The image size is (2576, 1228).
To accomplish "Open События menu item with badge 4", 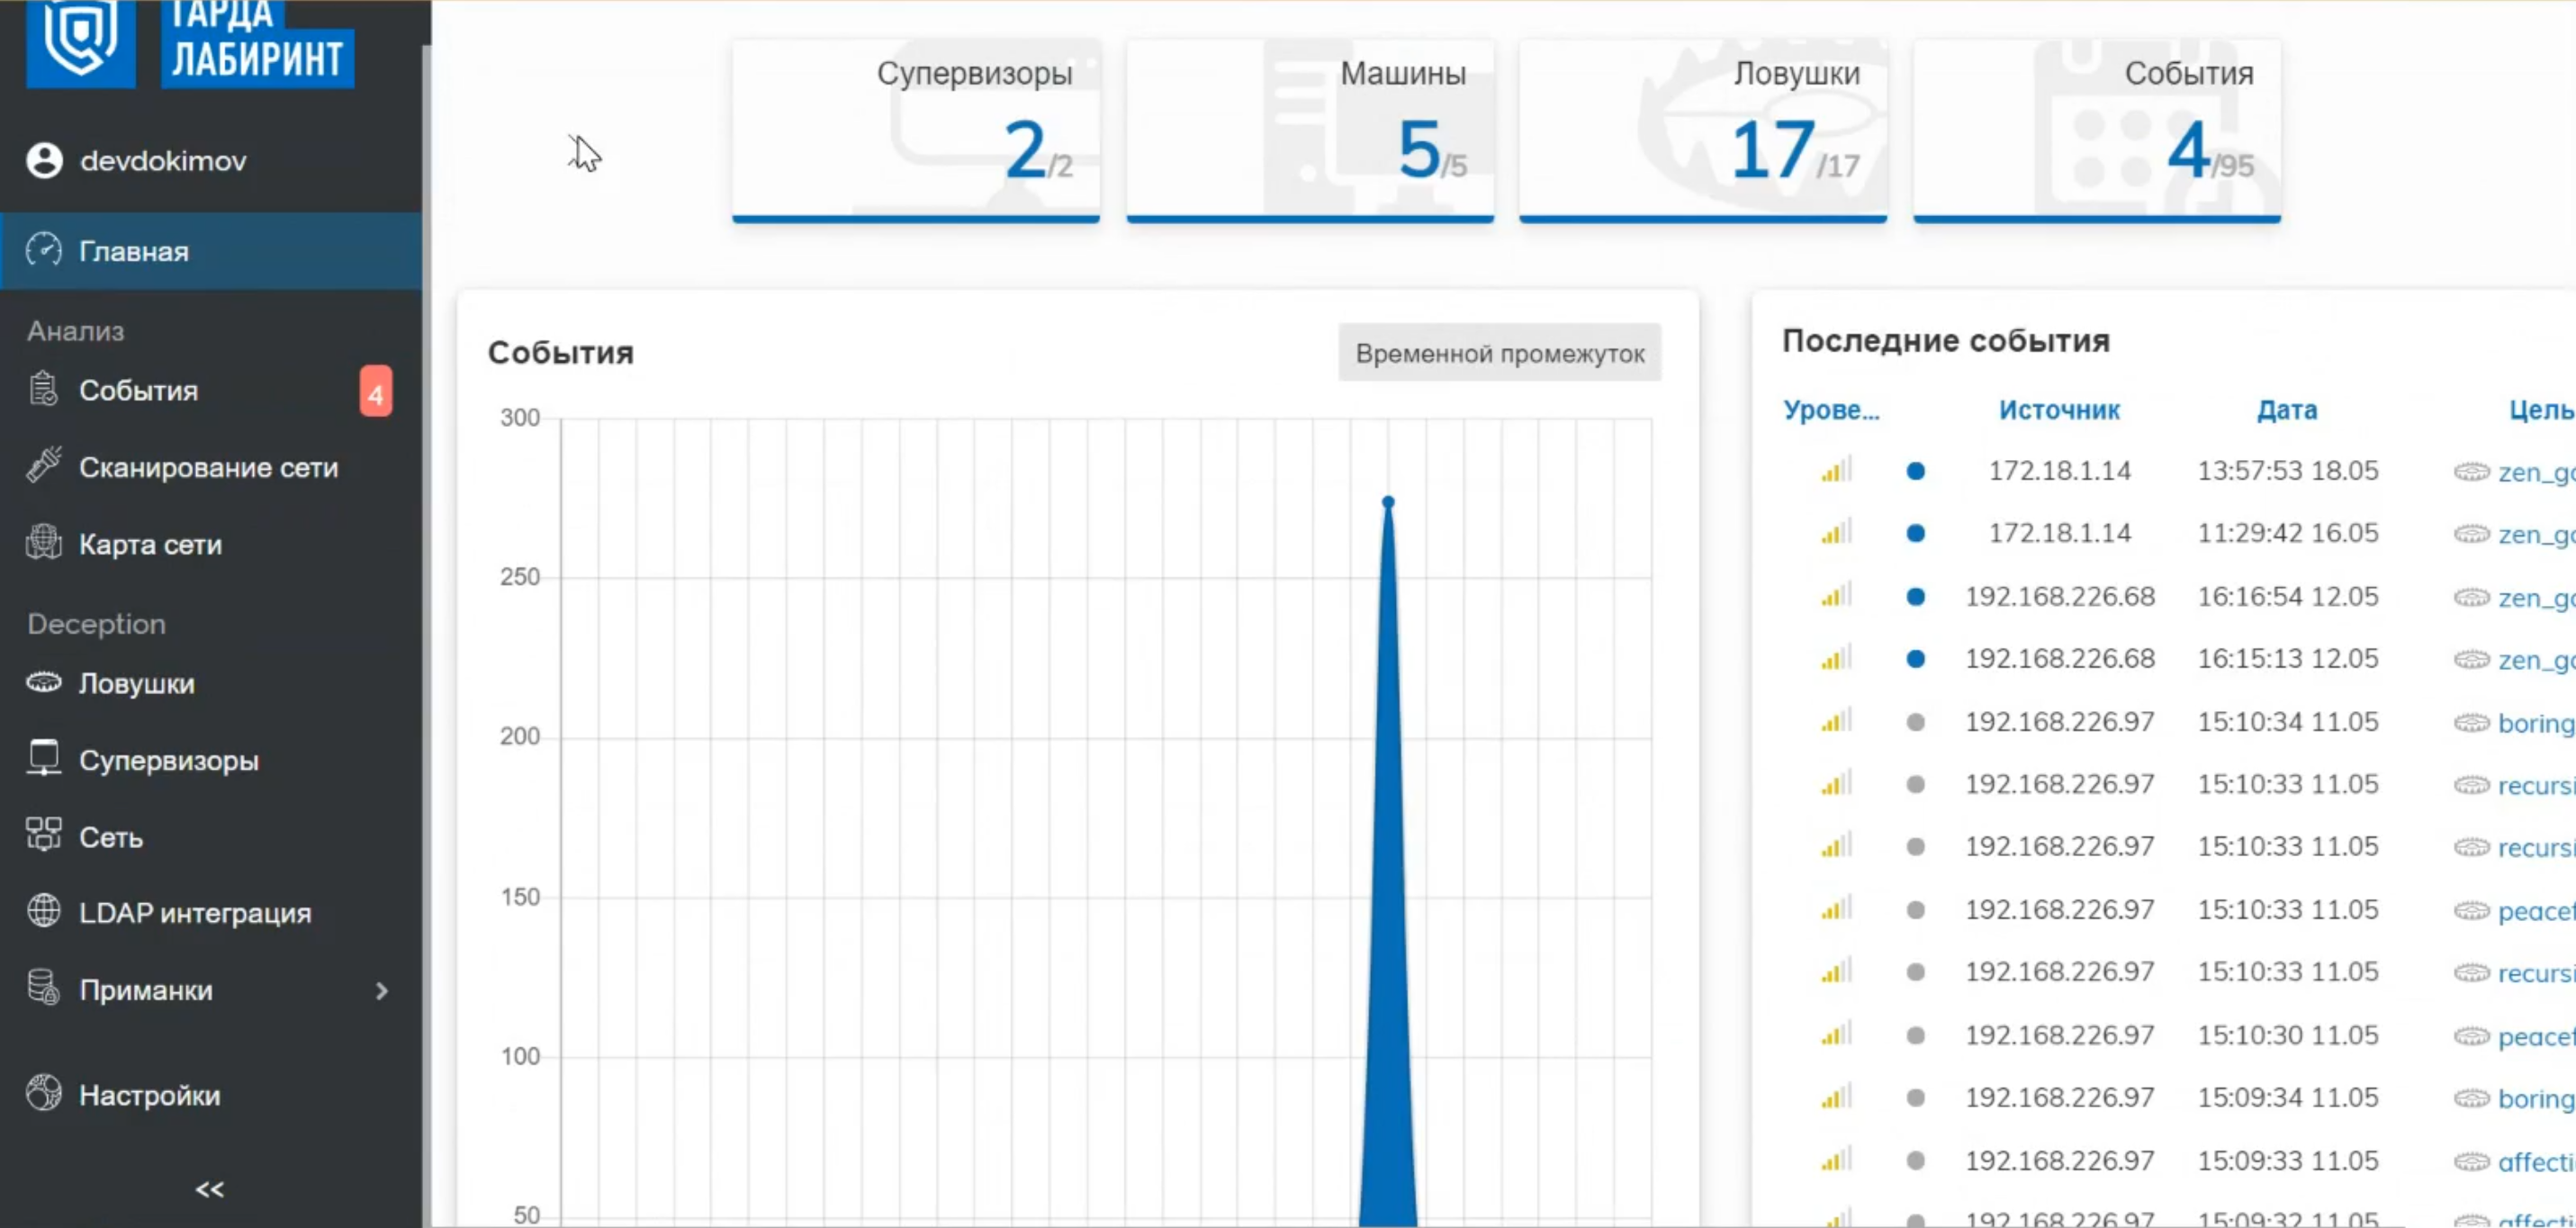I will [139, 391].
